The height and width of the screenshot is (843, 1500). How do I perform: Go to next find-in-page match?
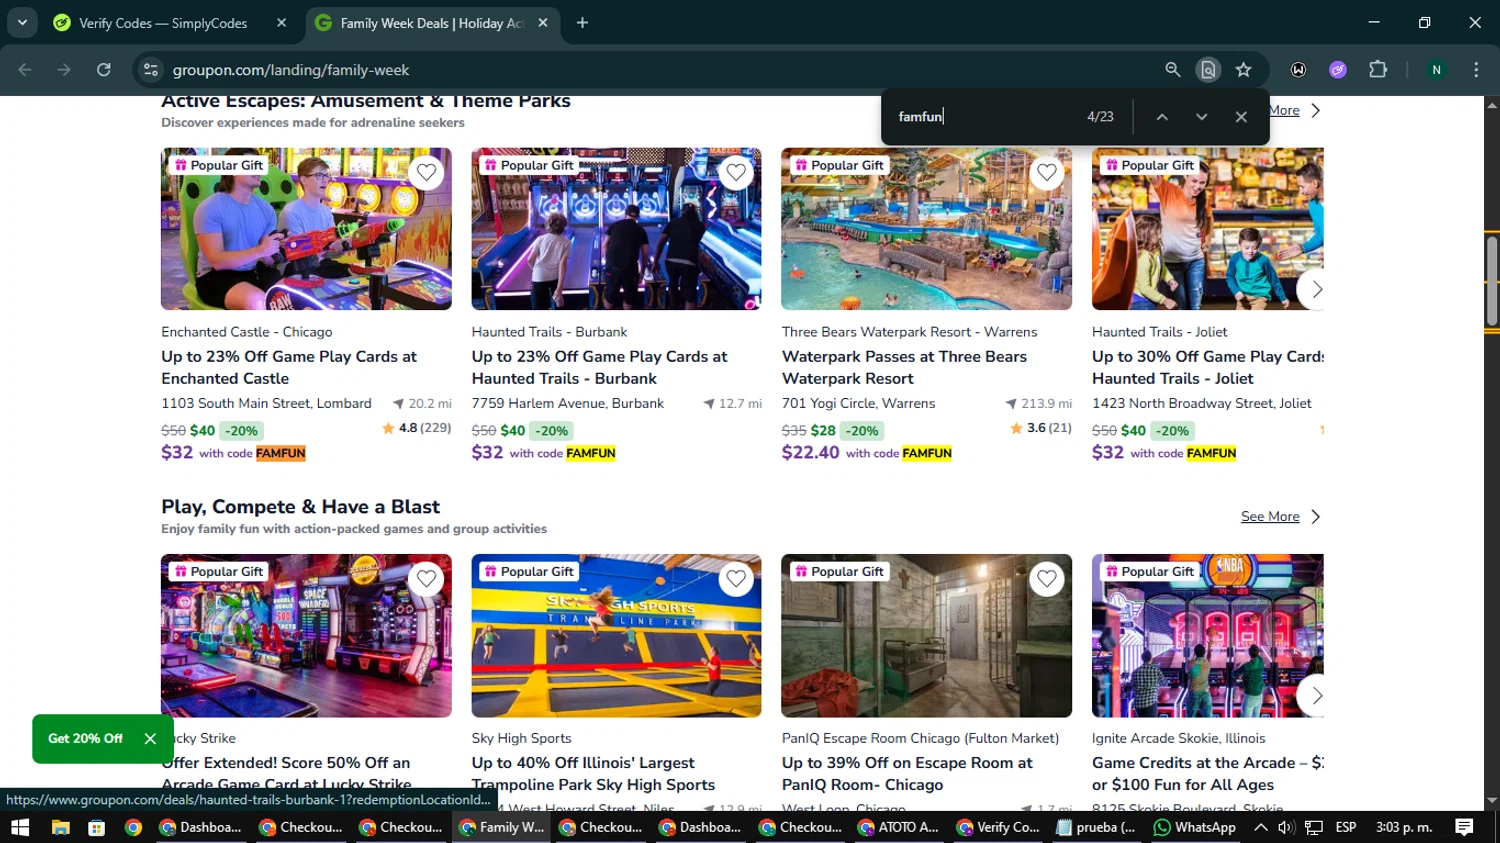coord(1201,117)
